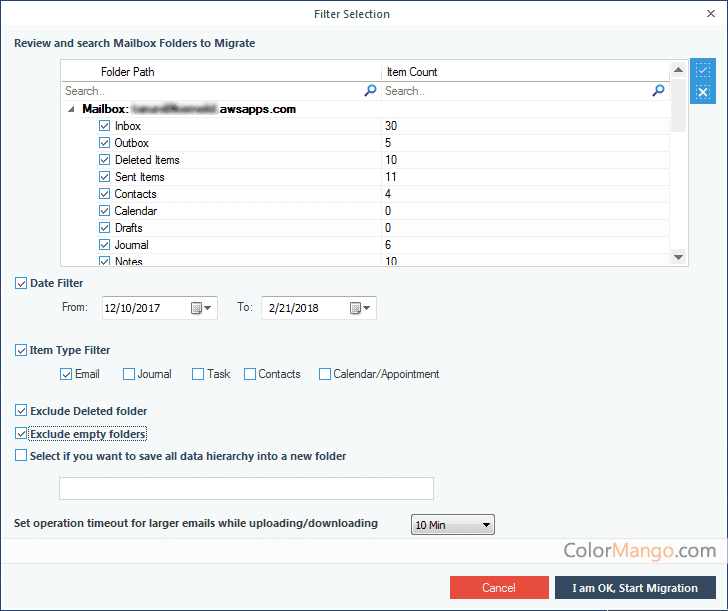Uncheck the Inbox folder checkbox
The image size is (728, 611).
105,126
